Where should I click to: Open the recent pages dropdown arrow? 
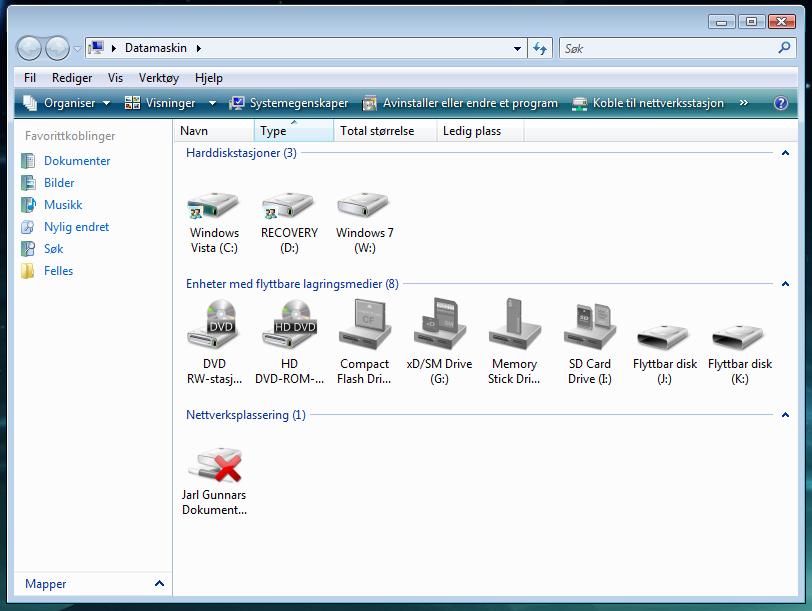coord(77,49)
